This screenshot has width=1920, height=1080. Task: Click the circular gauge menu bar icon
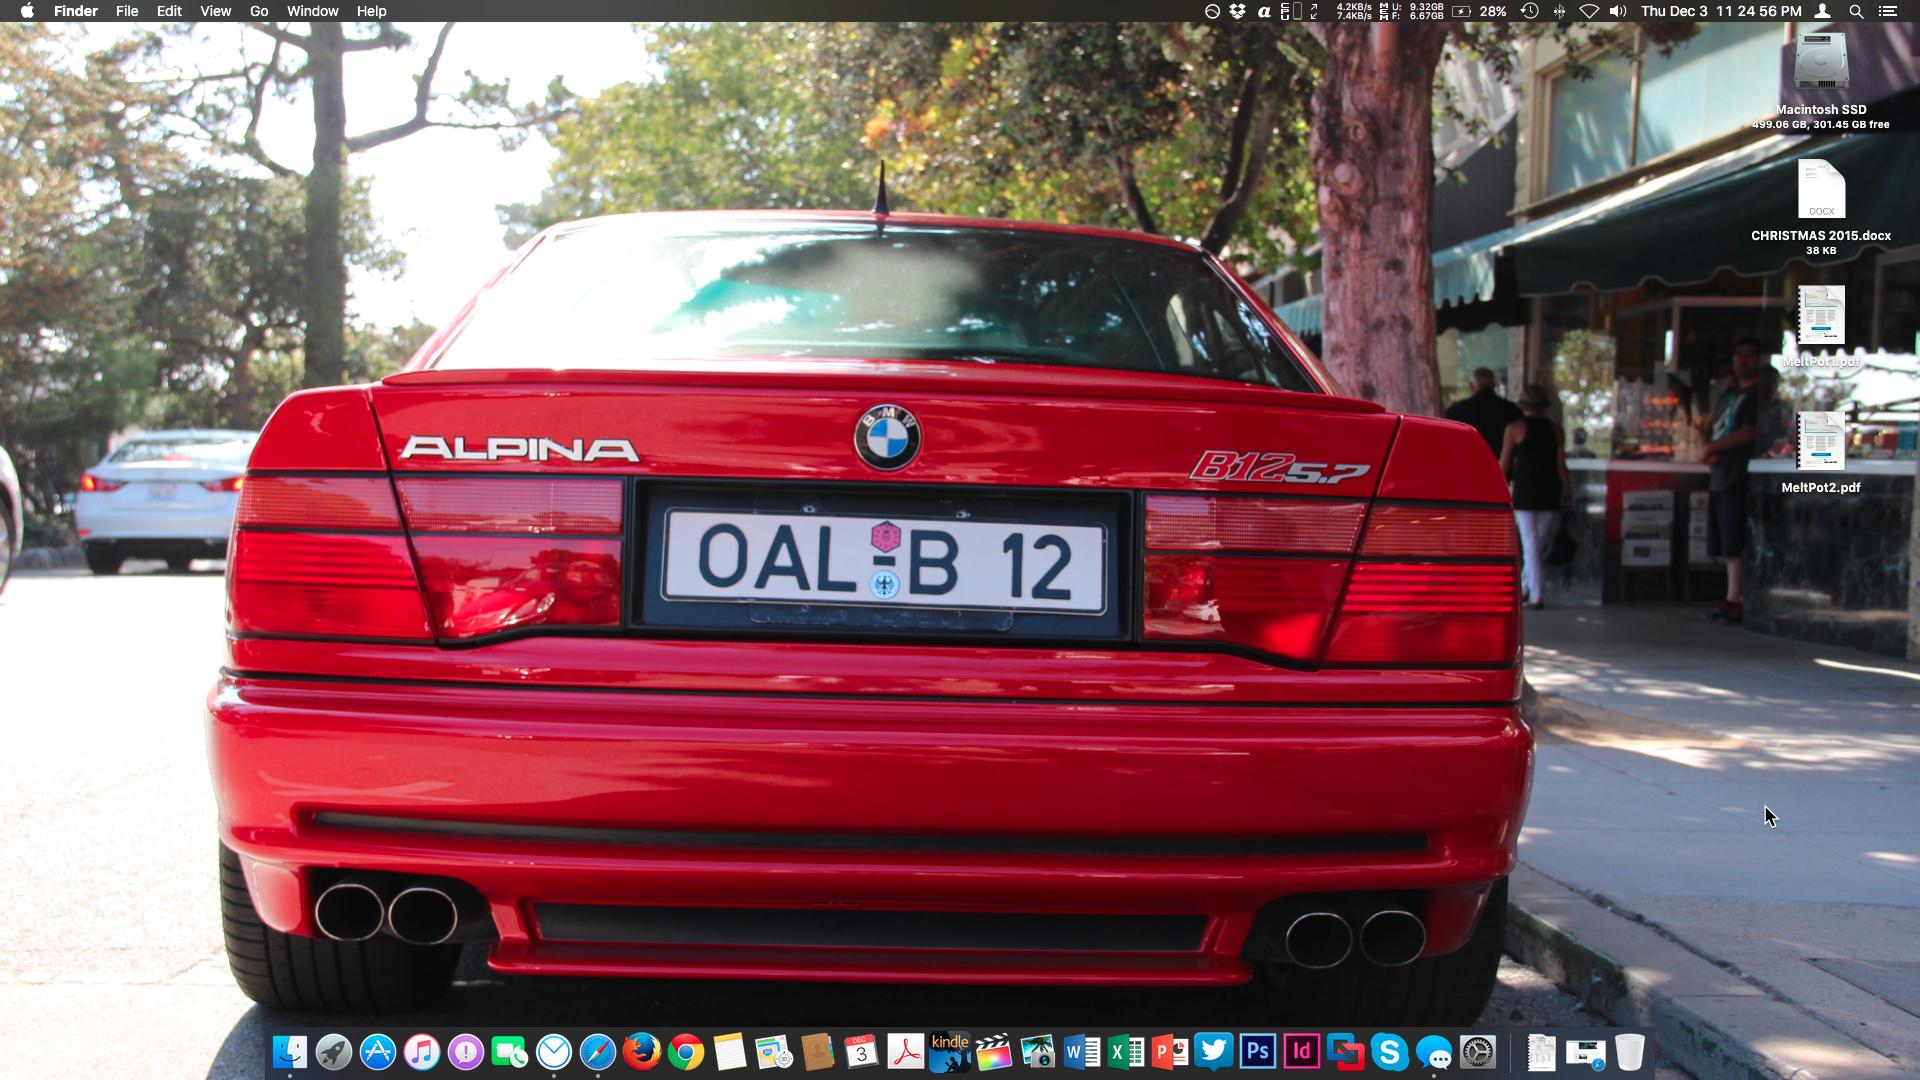tap(1212, 11)
